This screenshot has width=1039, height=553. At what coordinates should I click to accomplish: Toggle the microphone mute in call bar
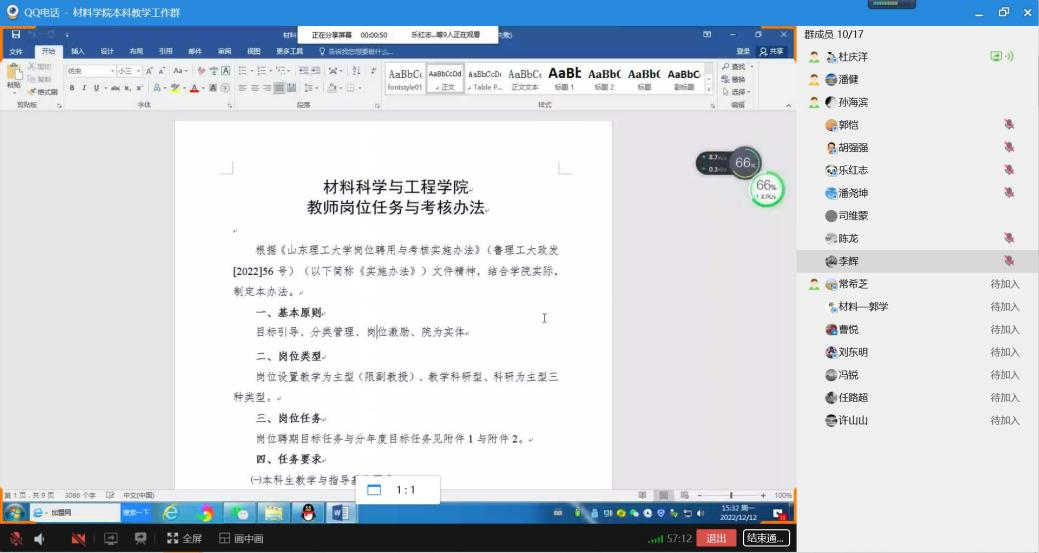(x=15, y=539)
